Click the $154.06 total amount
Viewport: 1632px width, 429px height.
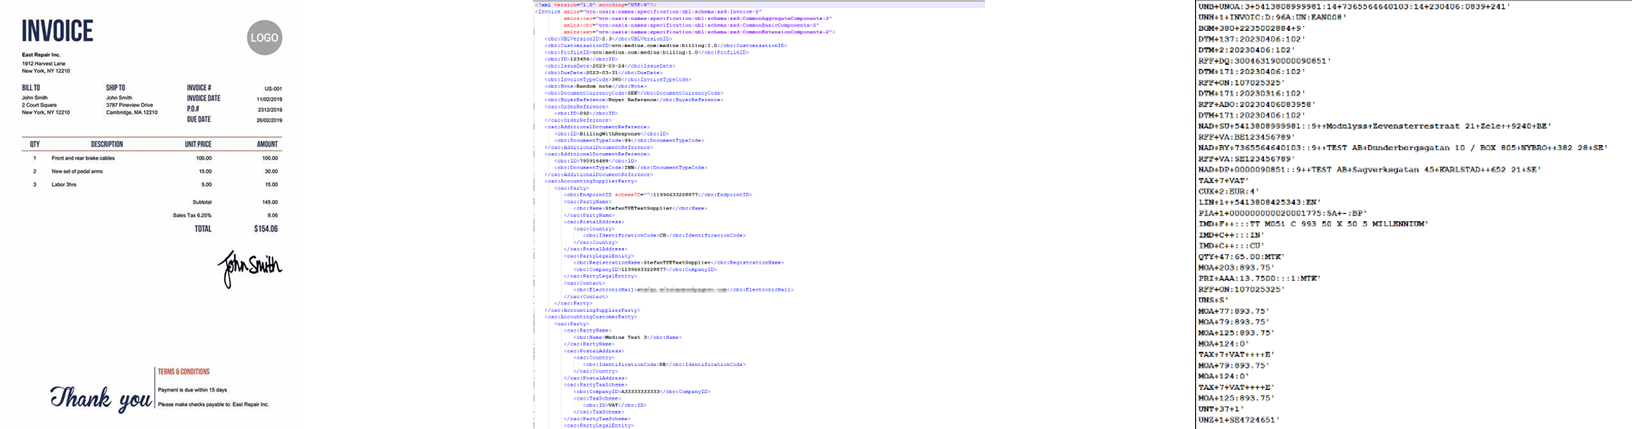click(x=265, y=229)
